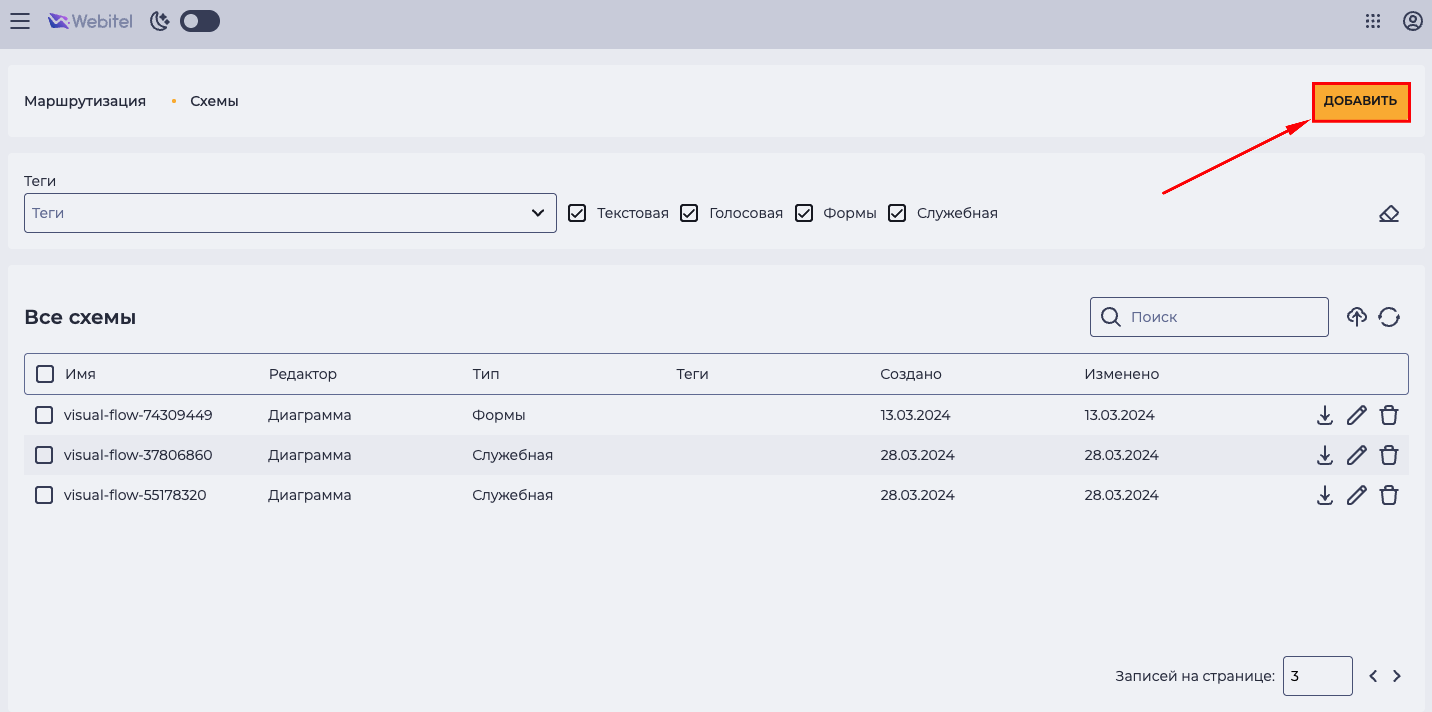Edit the visual-flow-55178320 schema
The width and height of the screenshot is (1432, 712).
pyautogui.click(x=1356, y=495)
